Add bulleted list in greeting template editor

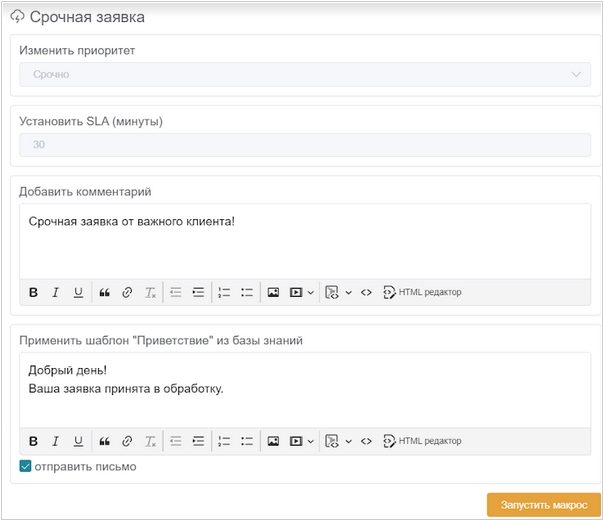point(247,441)
